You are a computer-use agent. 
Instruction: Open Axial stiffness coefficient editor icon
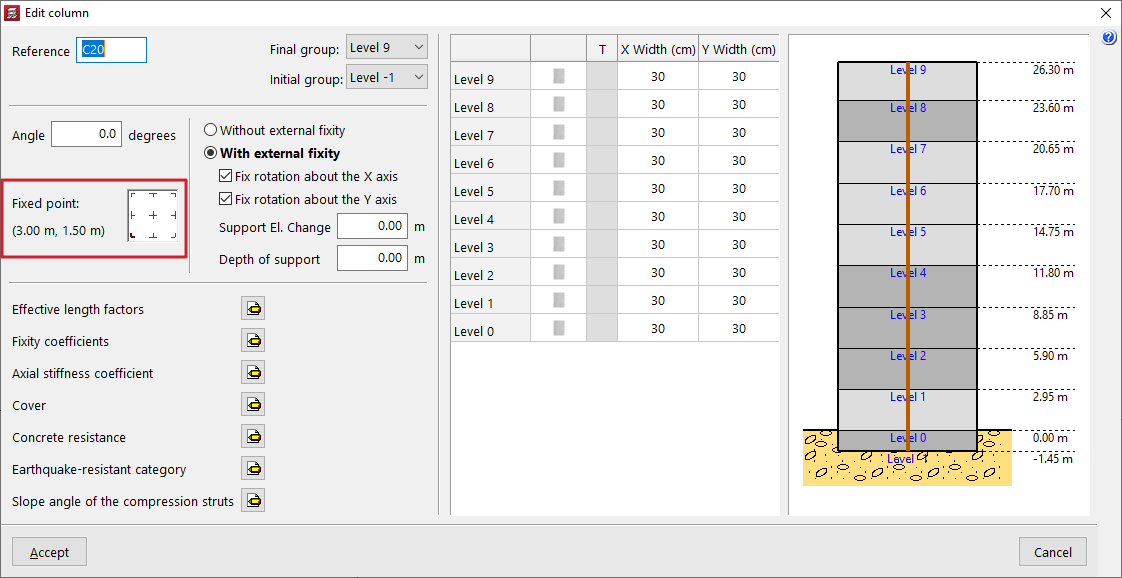pos(253,373)
